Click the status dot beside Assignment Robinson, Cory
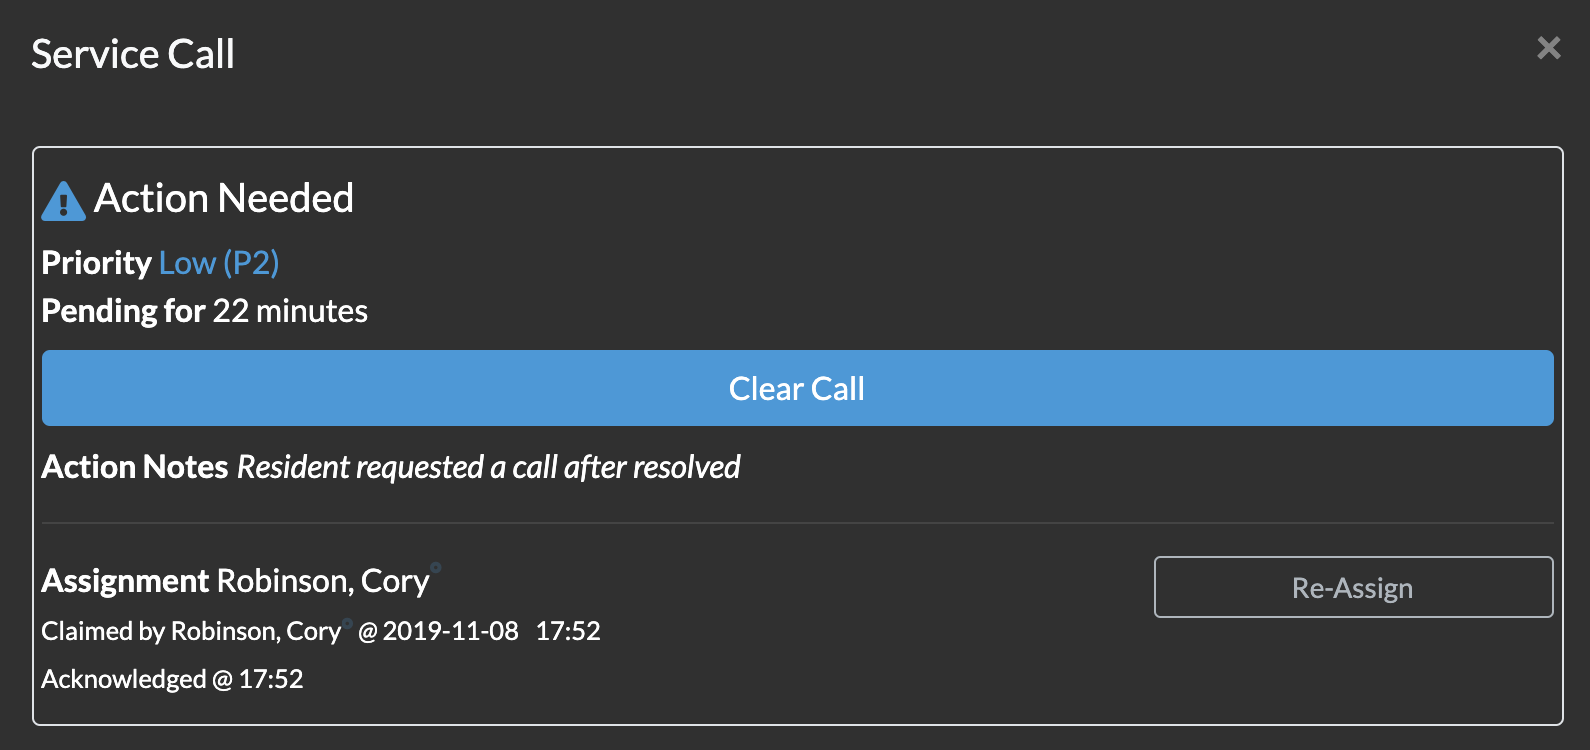The image size is (1590, 750). click(x=436, y=567)
